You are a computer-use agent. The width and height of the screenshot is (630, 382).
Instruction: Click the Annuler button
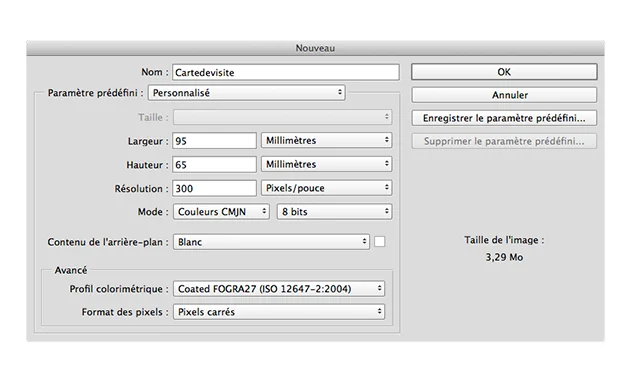pos(504,95)
